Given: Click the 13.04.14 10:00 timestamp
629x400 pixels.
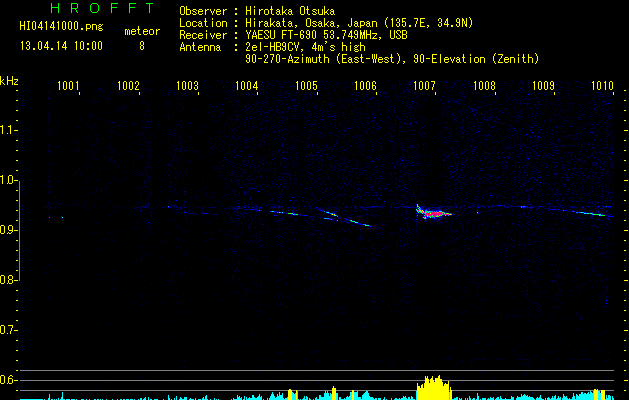Looking at the screenshot, I should [x=61, y=46].
